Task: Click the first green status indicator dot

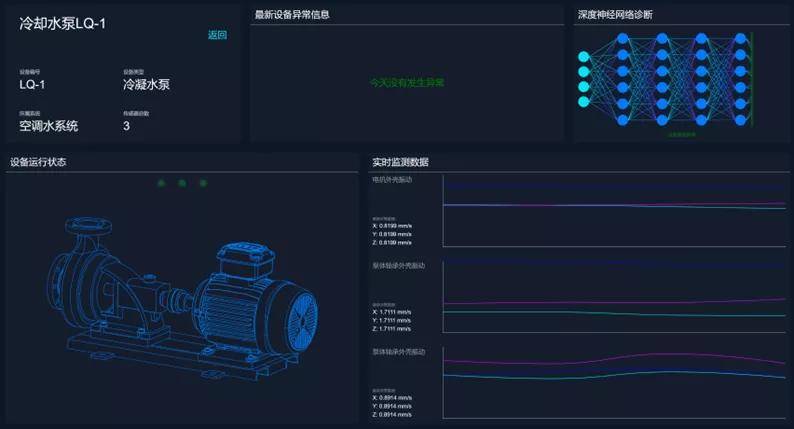Action: coord(161,183)
